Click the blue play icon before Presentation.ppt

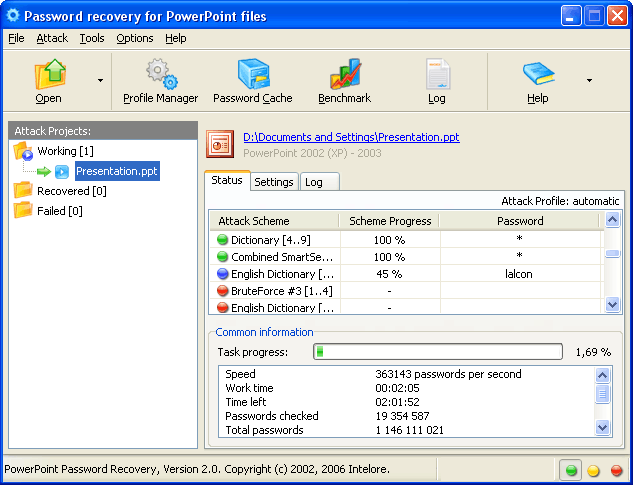(62, 172)
